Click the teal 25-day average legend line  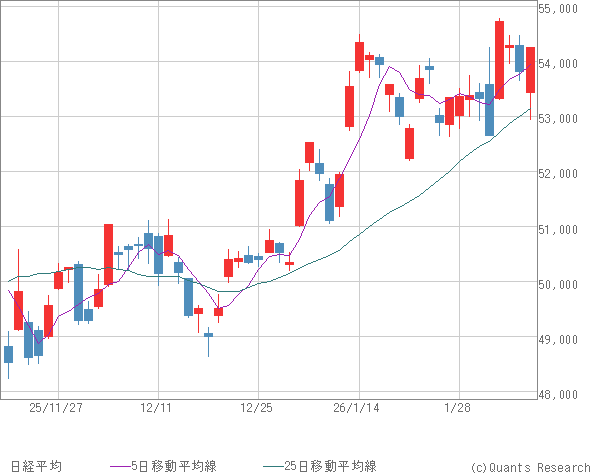tap(270, 466)
